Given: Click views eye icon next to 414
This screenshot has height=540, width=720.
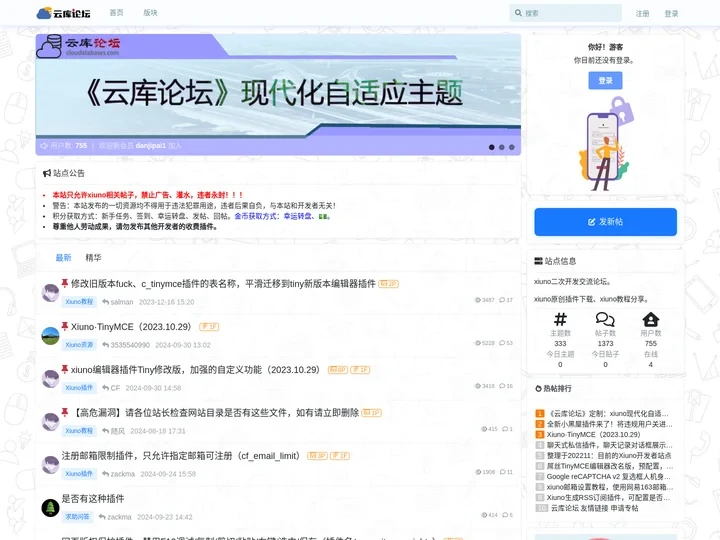Looking at the screenshot, I should [484, 515].
